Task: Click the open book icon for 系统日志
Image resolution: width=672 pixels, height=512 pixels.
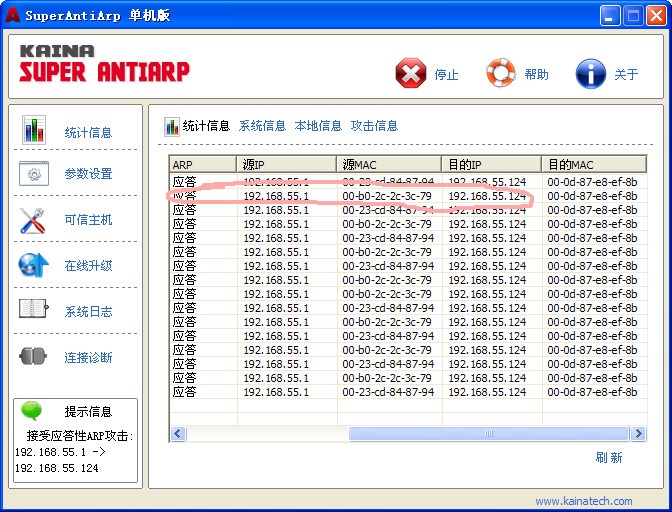Action: 34,309
